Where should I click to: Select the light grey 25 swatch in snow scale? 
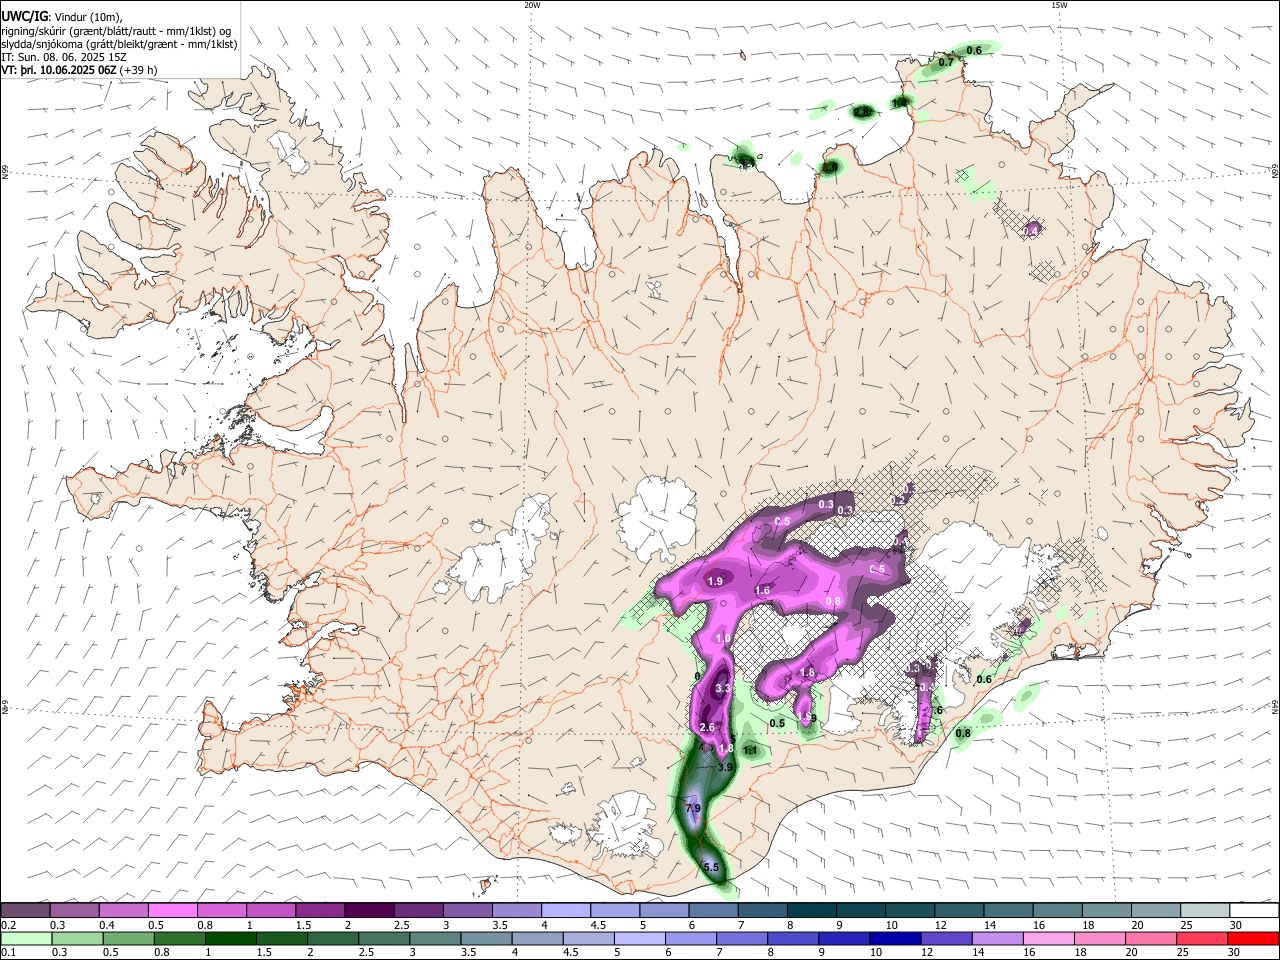point(1204,910)
